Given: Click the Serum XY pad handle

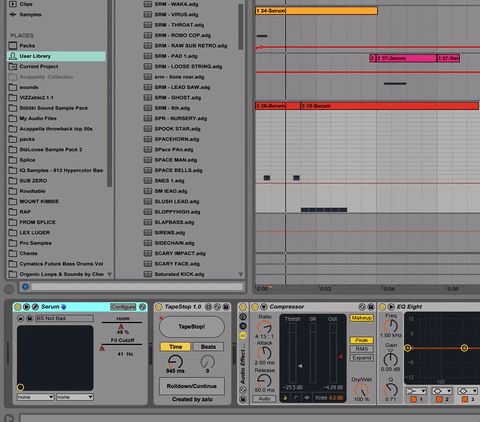Looking at the screenshot, I should 20,387.
